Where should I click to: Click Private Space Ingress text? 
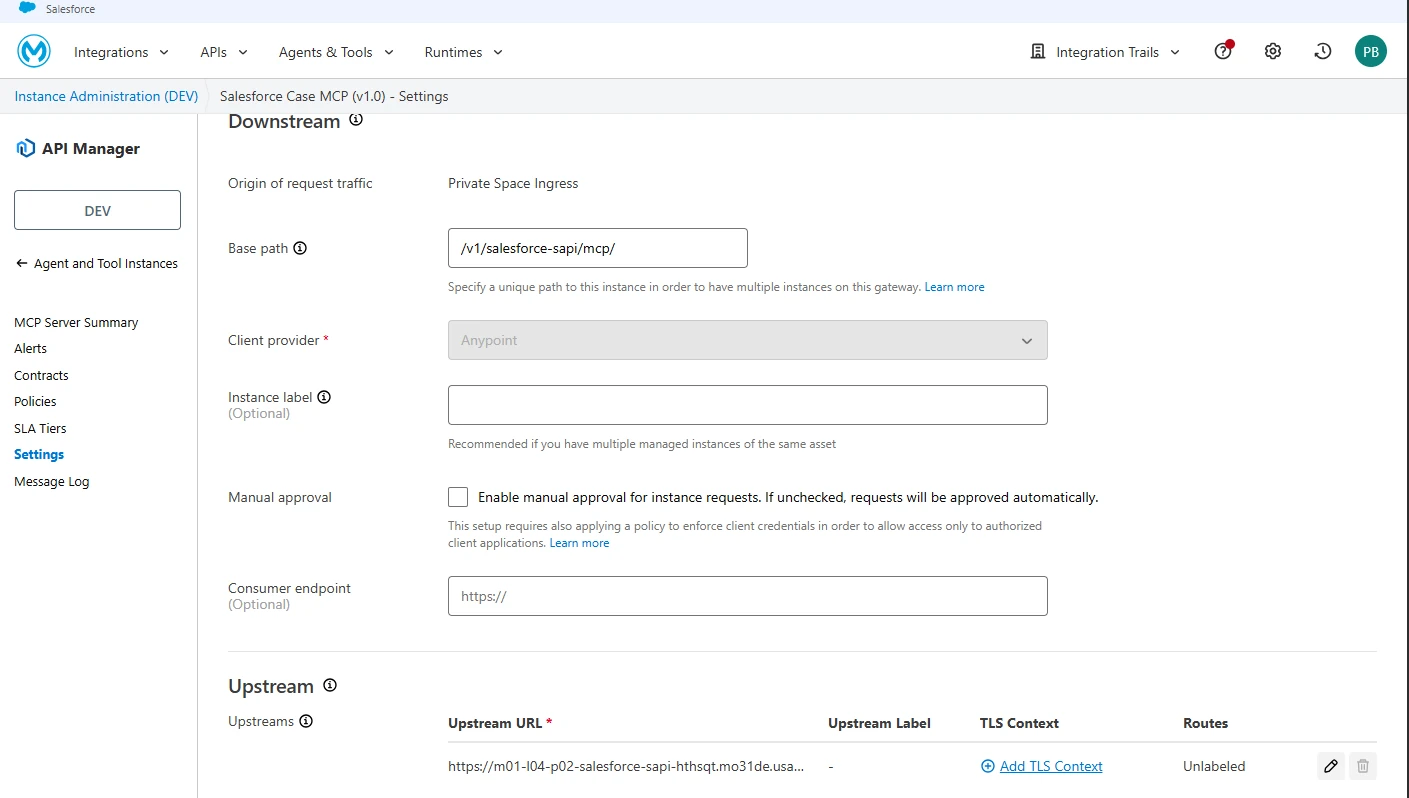[513, 183]
